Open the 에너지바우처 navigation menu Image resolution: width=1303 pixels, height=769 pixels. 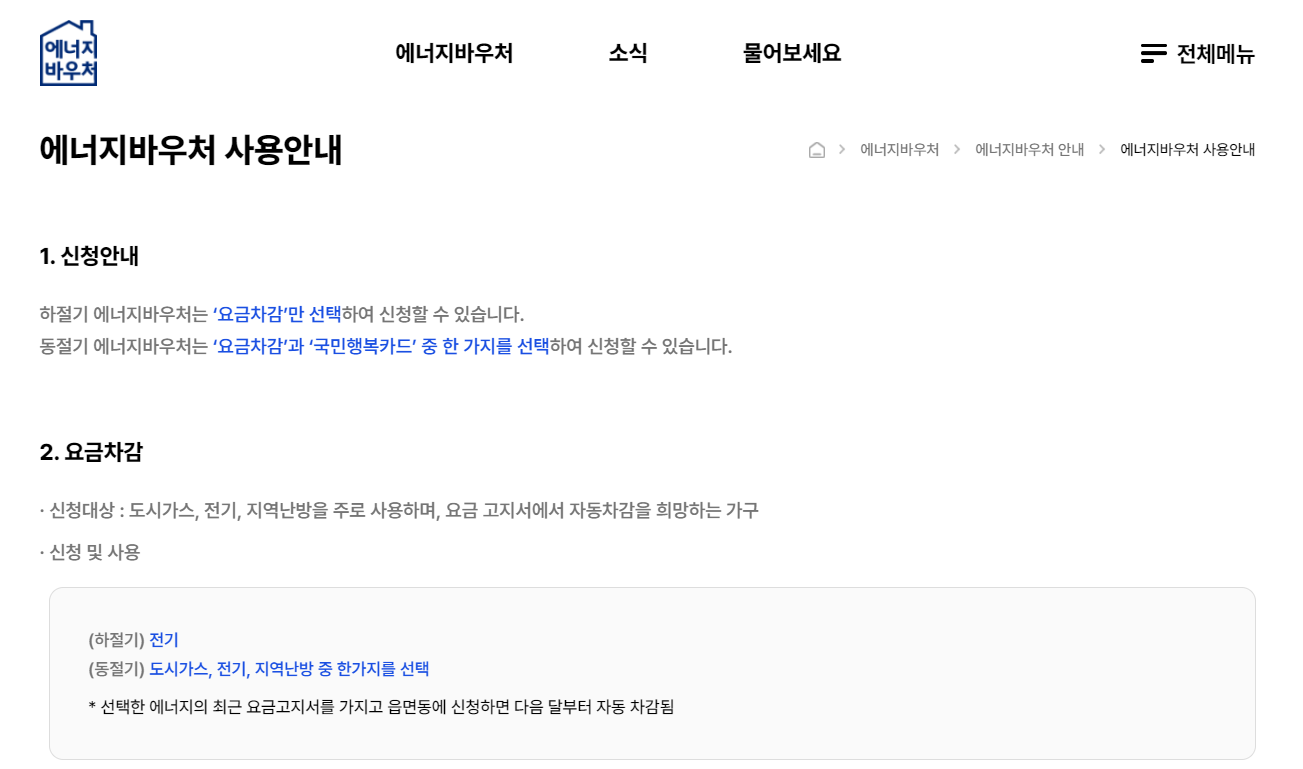(x=456, y=53)
